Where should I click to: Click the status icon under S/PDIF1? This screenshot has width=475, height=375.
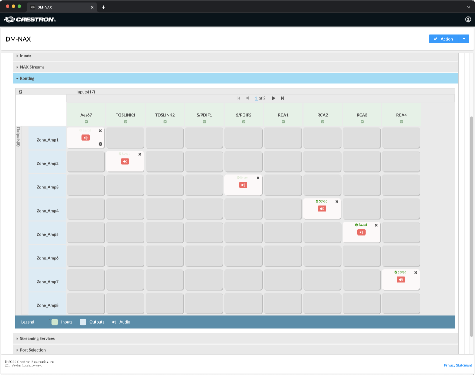point(204,122)
